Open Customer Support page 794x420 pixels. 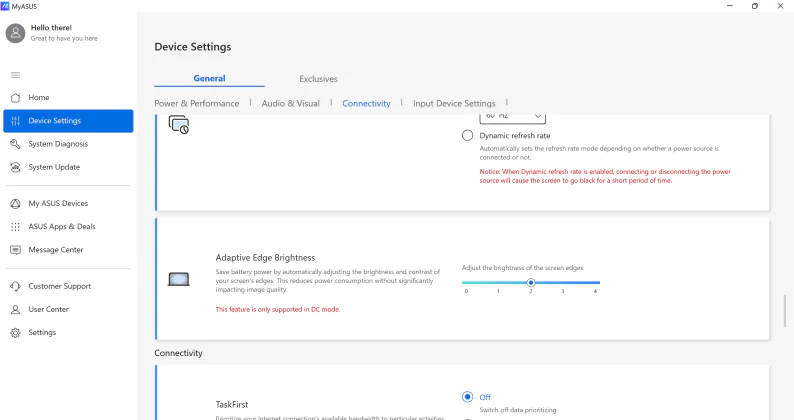click(x=68, y=286)
